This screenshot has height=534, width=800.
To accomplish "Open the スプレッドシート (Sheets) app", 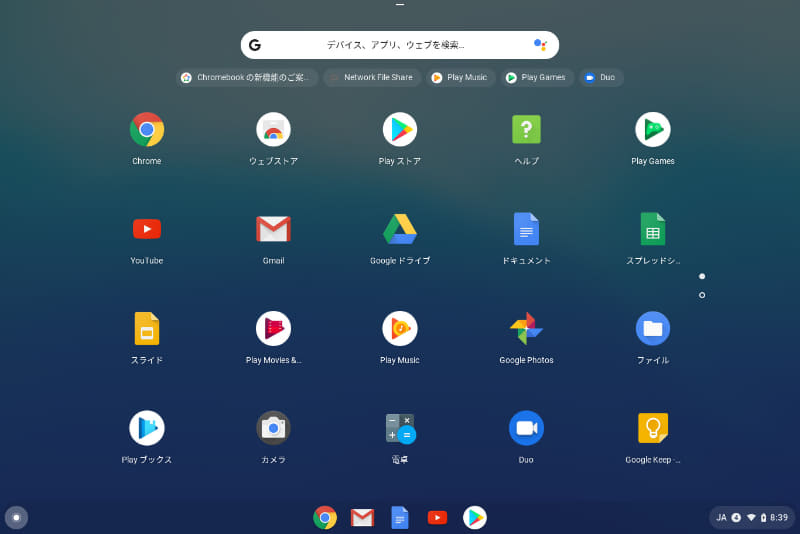I will pos(653,229).
